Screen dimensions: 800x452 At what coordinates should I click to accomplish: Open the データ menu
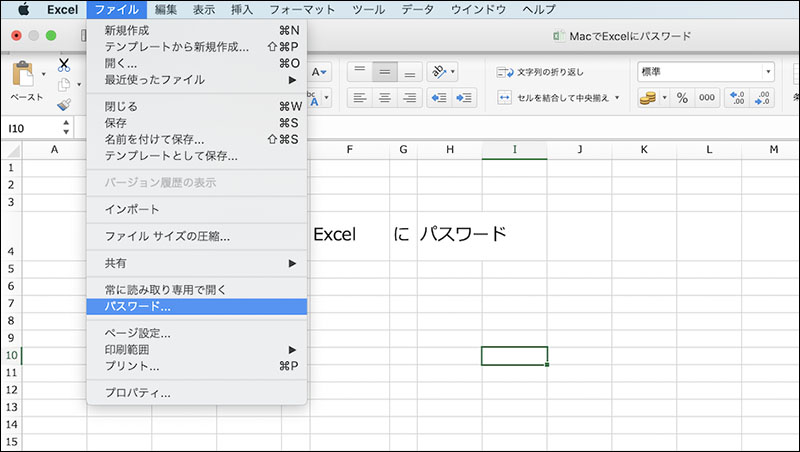pyautogui.click(x=417, y=9)
